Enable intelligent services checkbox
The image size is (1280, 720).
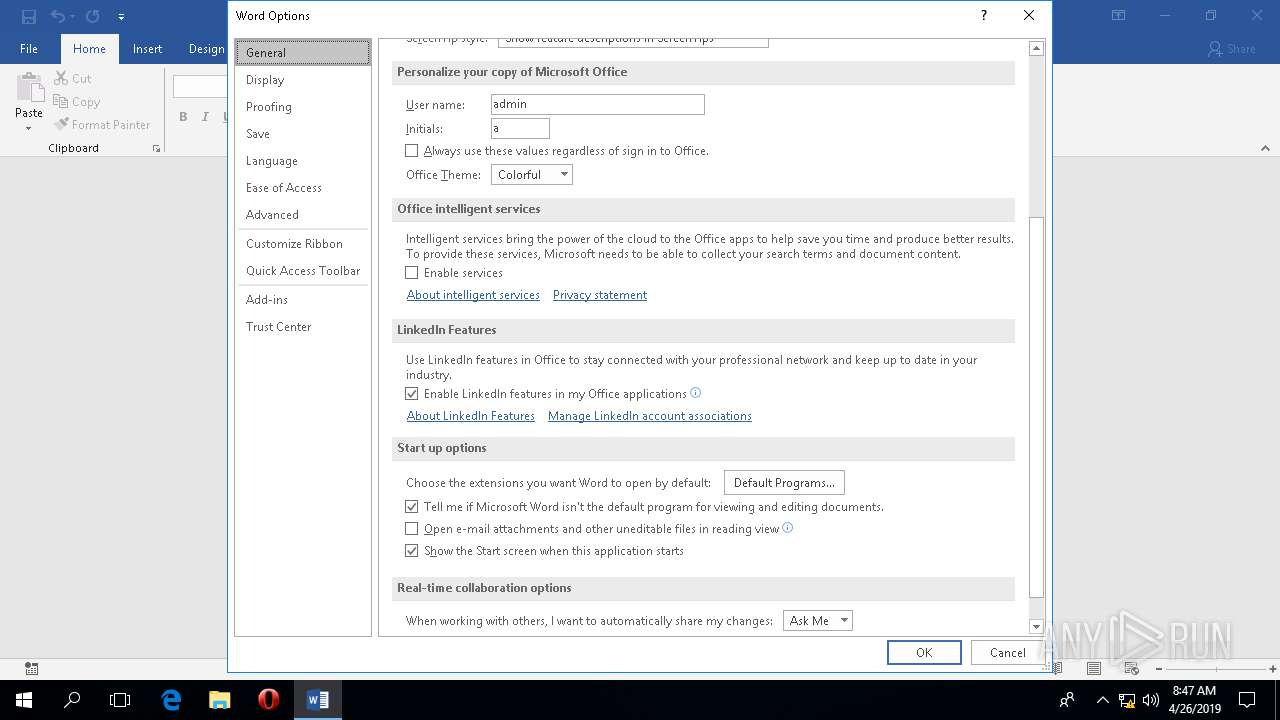(x=411, y=273)
